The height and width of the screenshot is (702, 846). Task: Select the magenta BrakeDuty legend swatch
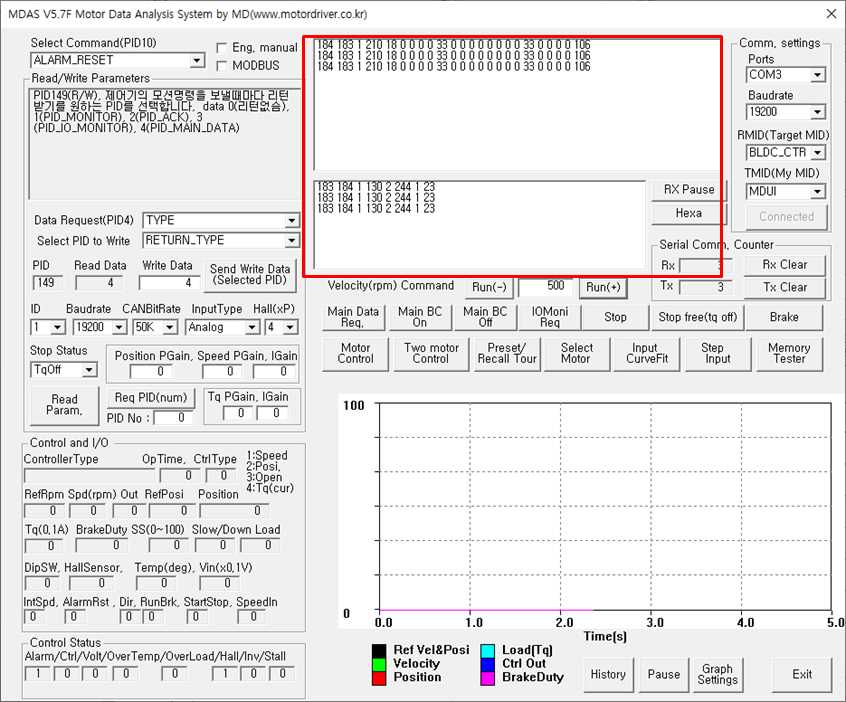tap(488, 678)
